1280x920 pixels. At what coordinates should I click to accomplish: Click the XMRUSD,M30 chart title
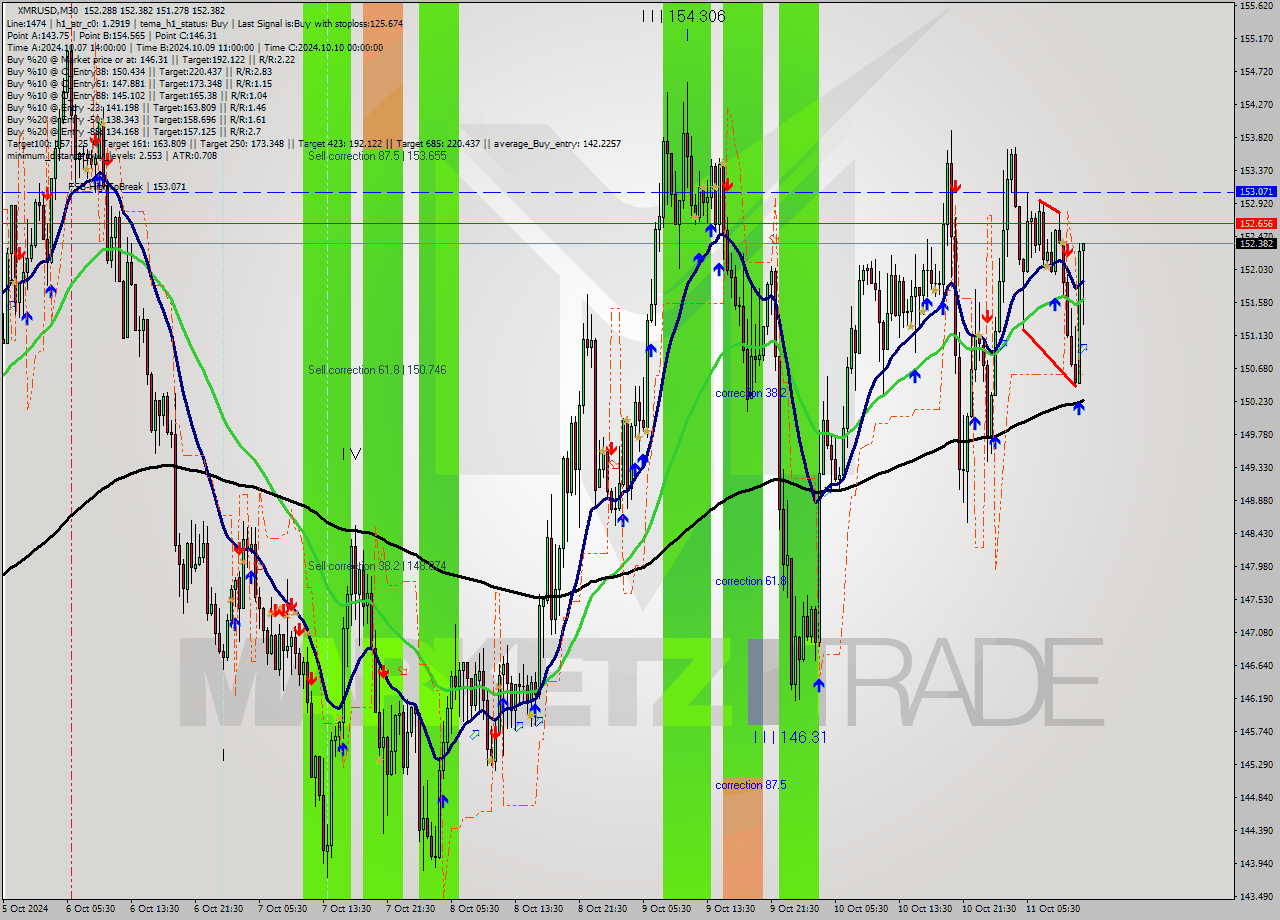point(46,11)
